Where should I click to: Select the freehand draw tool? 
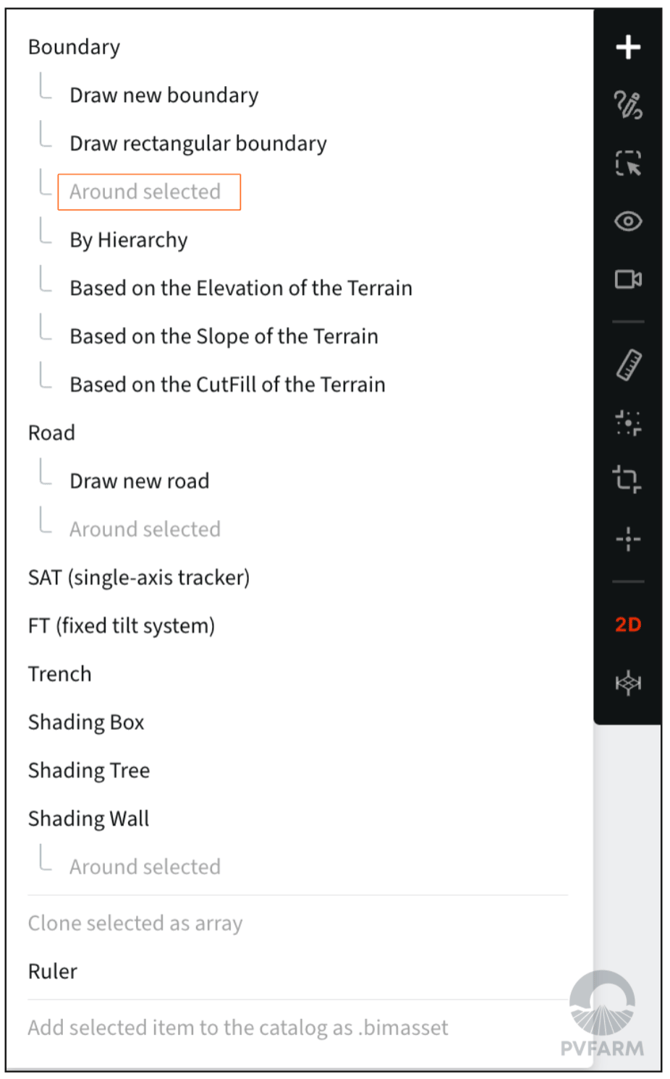628,105
